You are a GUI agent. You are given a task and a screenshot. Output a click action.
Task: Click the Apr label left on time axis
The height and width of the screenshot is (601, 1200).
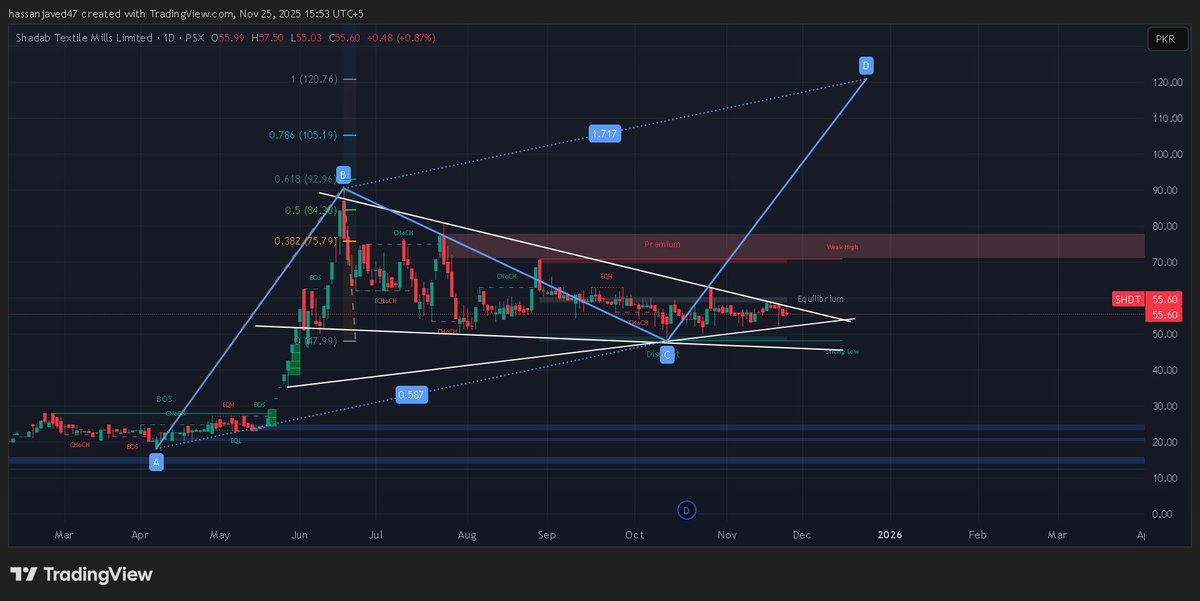point(140,535)
